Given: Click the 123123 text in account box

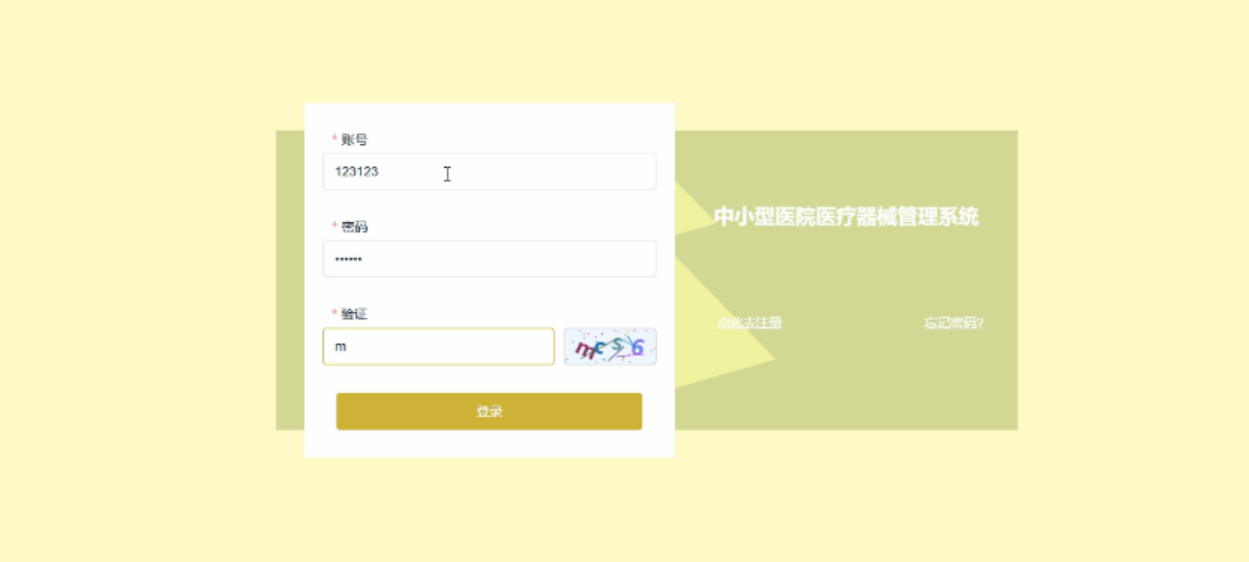Looking at the screenshot, I should (x=357, y=172).
